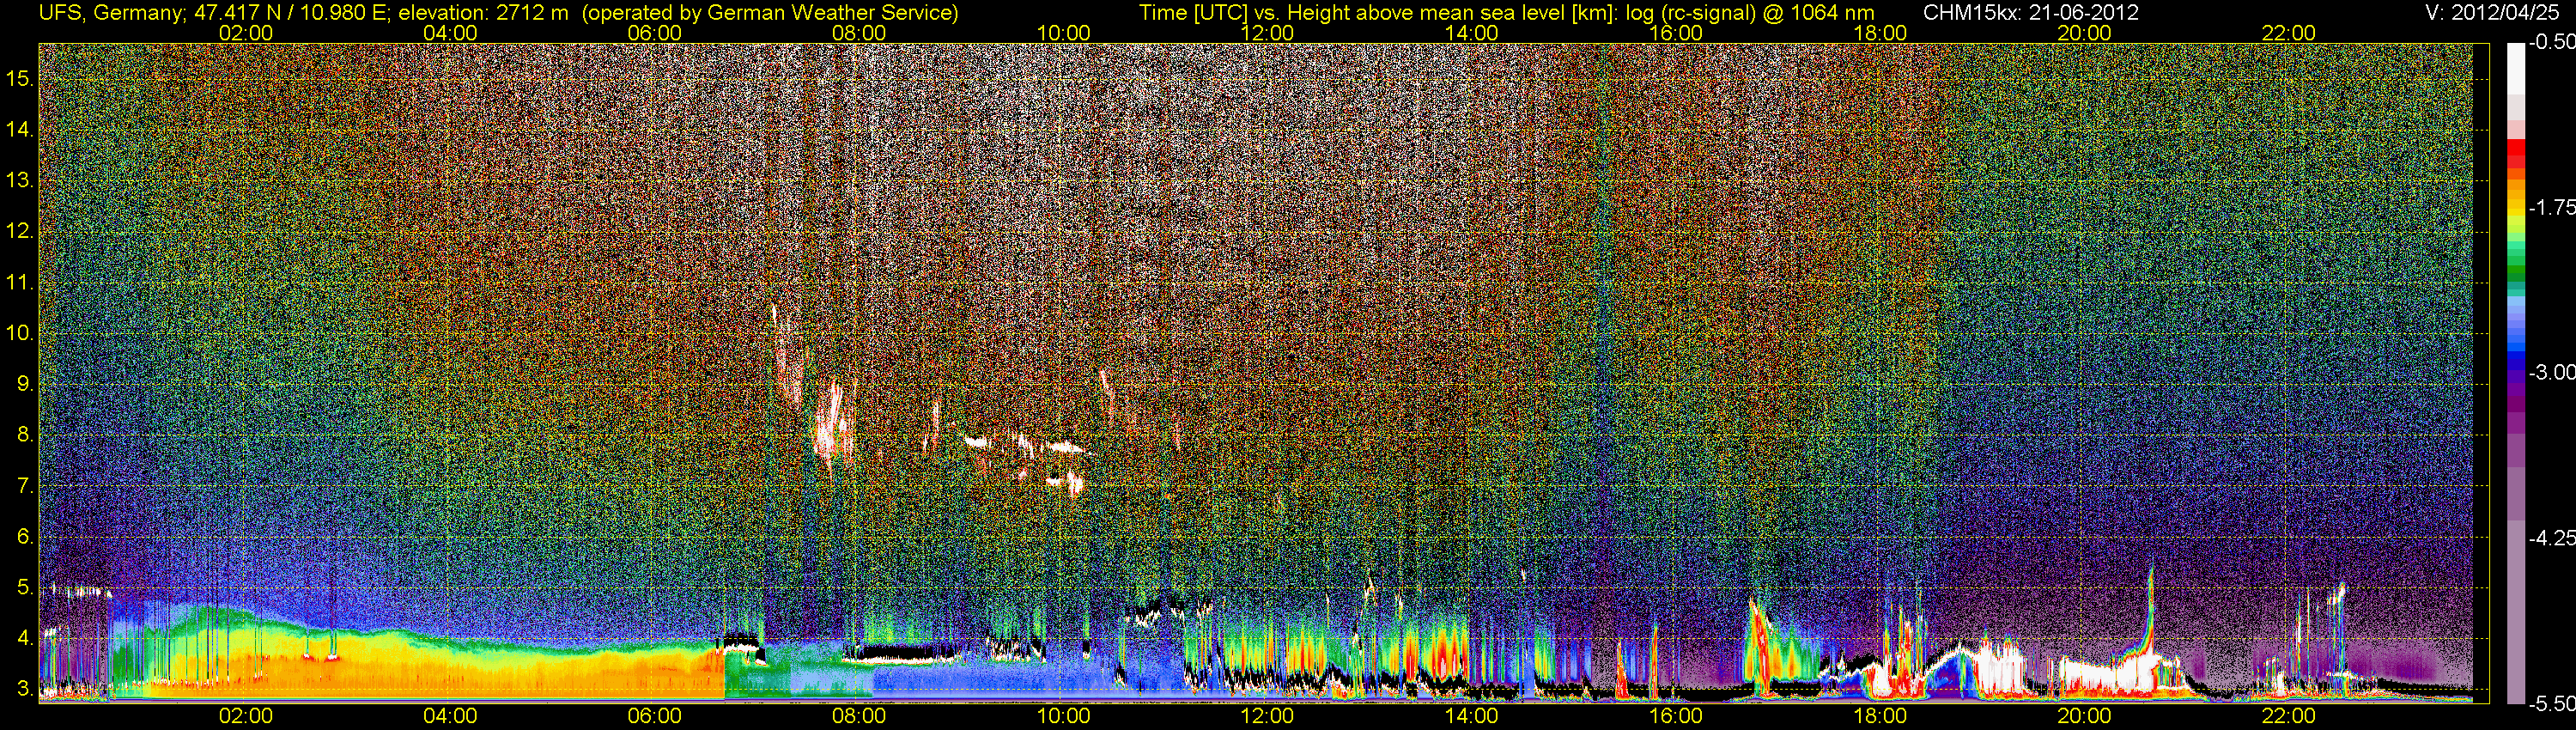Click the 12:00 label on the bottom time axis
The height and width of the screenshot is (730, 2576).
coord(1267,716)
